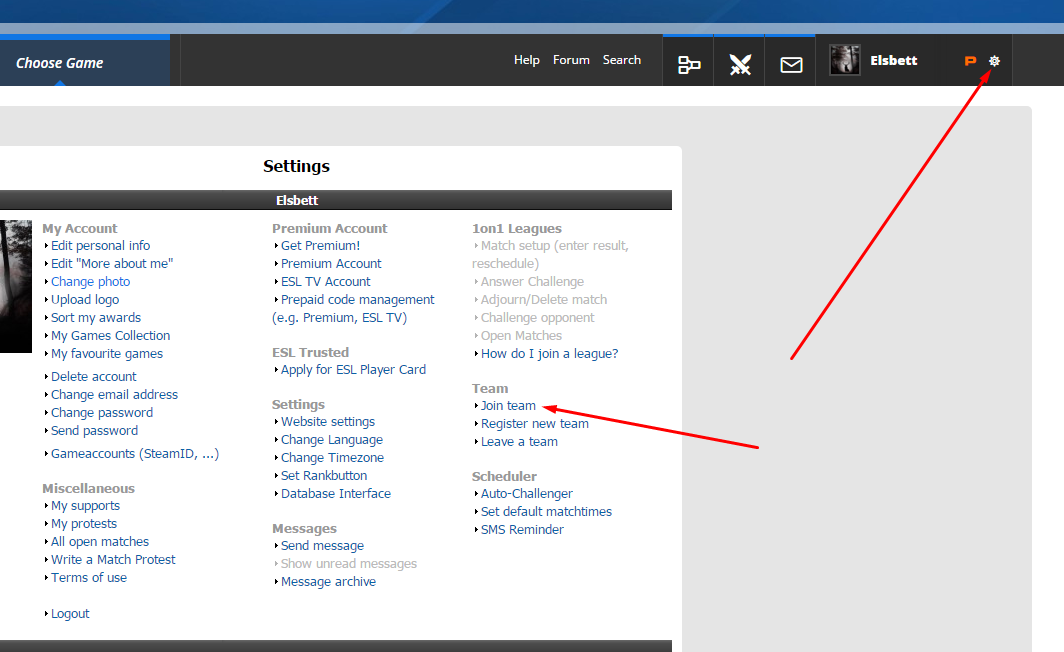
Task: Open settings via the gear icon
Action: coord(994,61)
